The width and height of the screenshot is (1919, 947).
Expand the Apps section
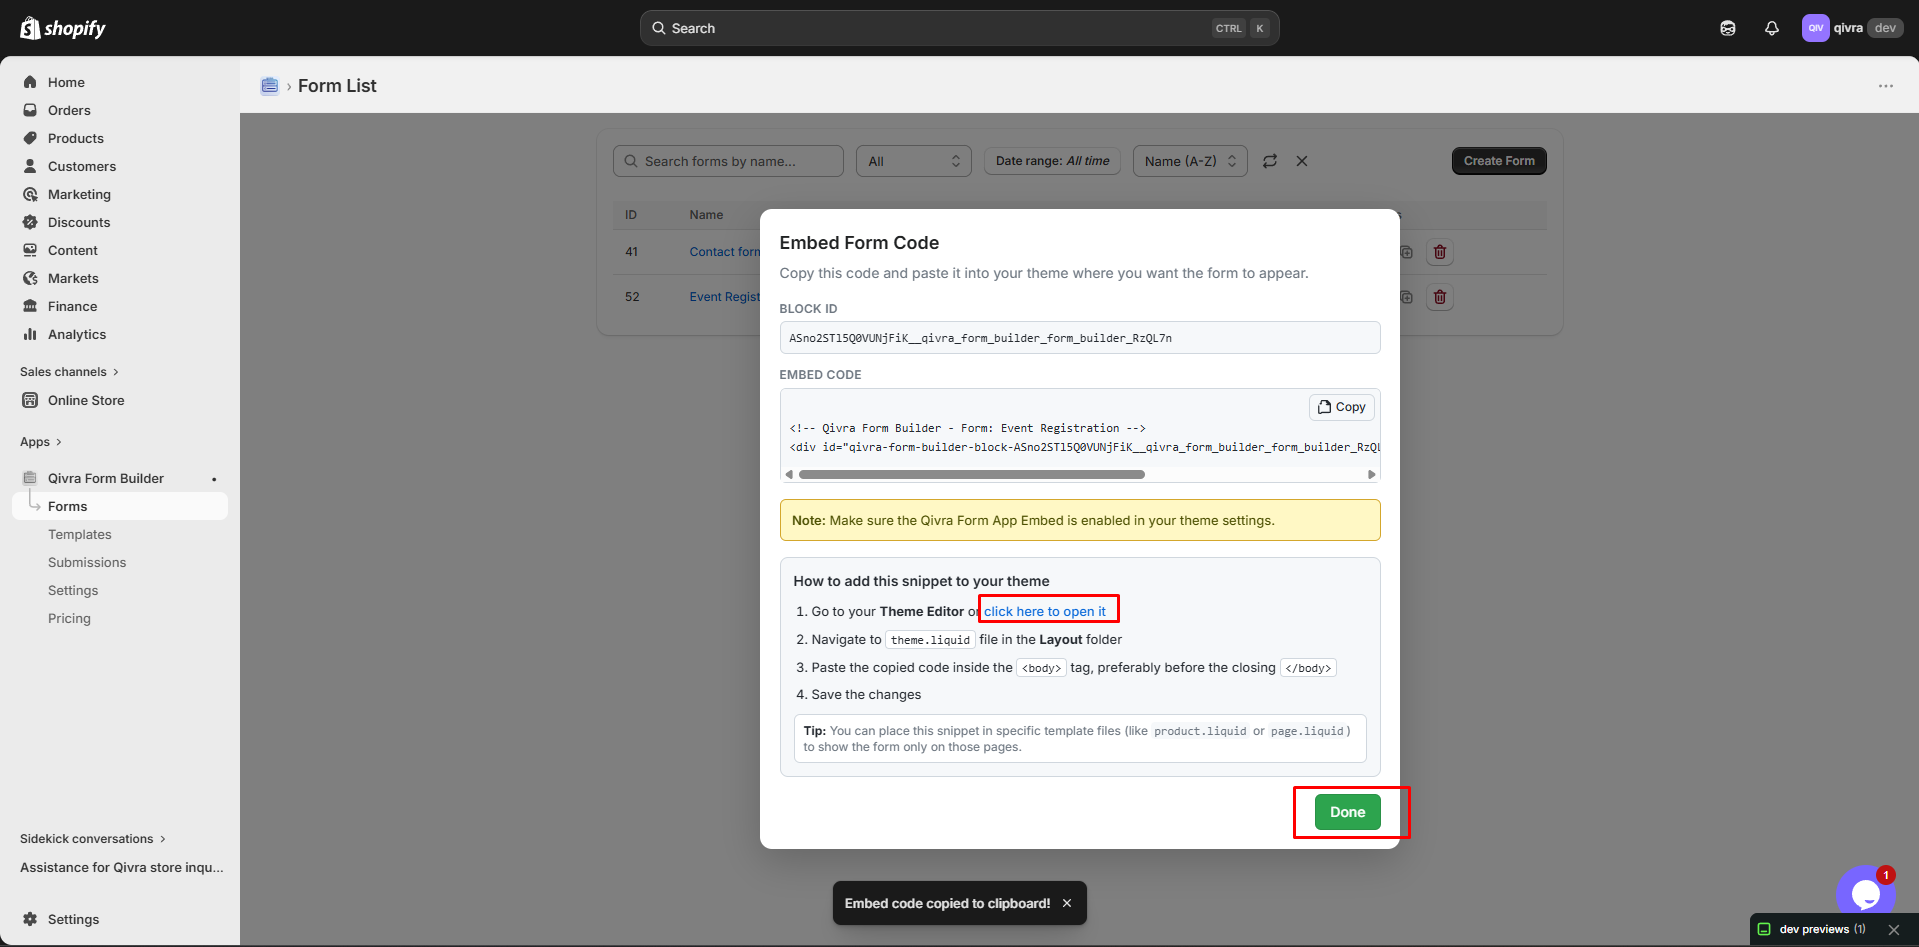(x=41, y=442)
